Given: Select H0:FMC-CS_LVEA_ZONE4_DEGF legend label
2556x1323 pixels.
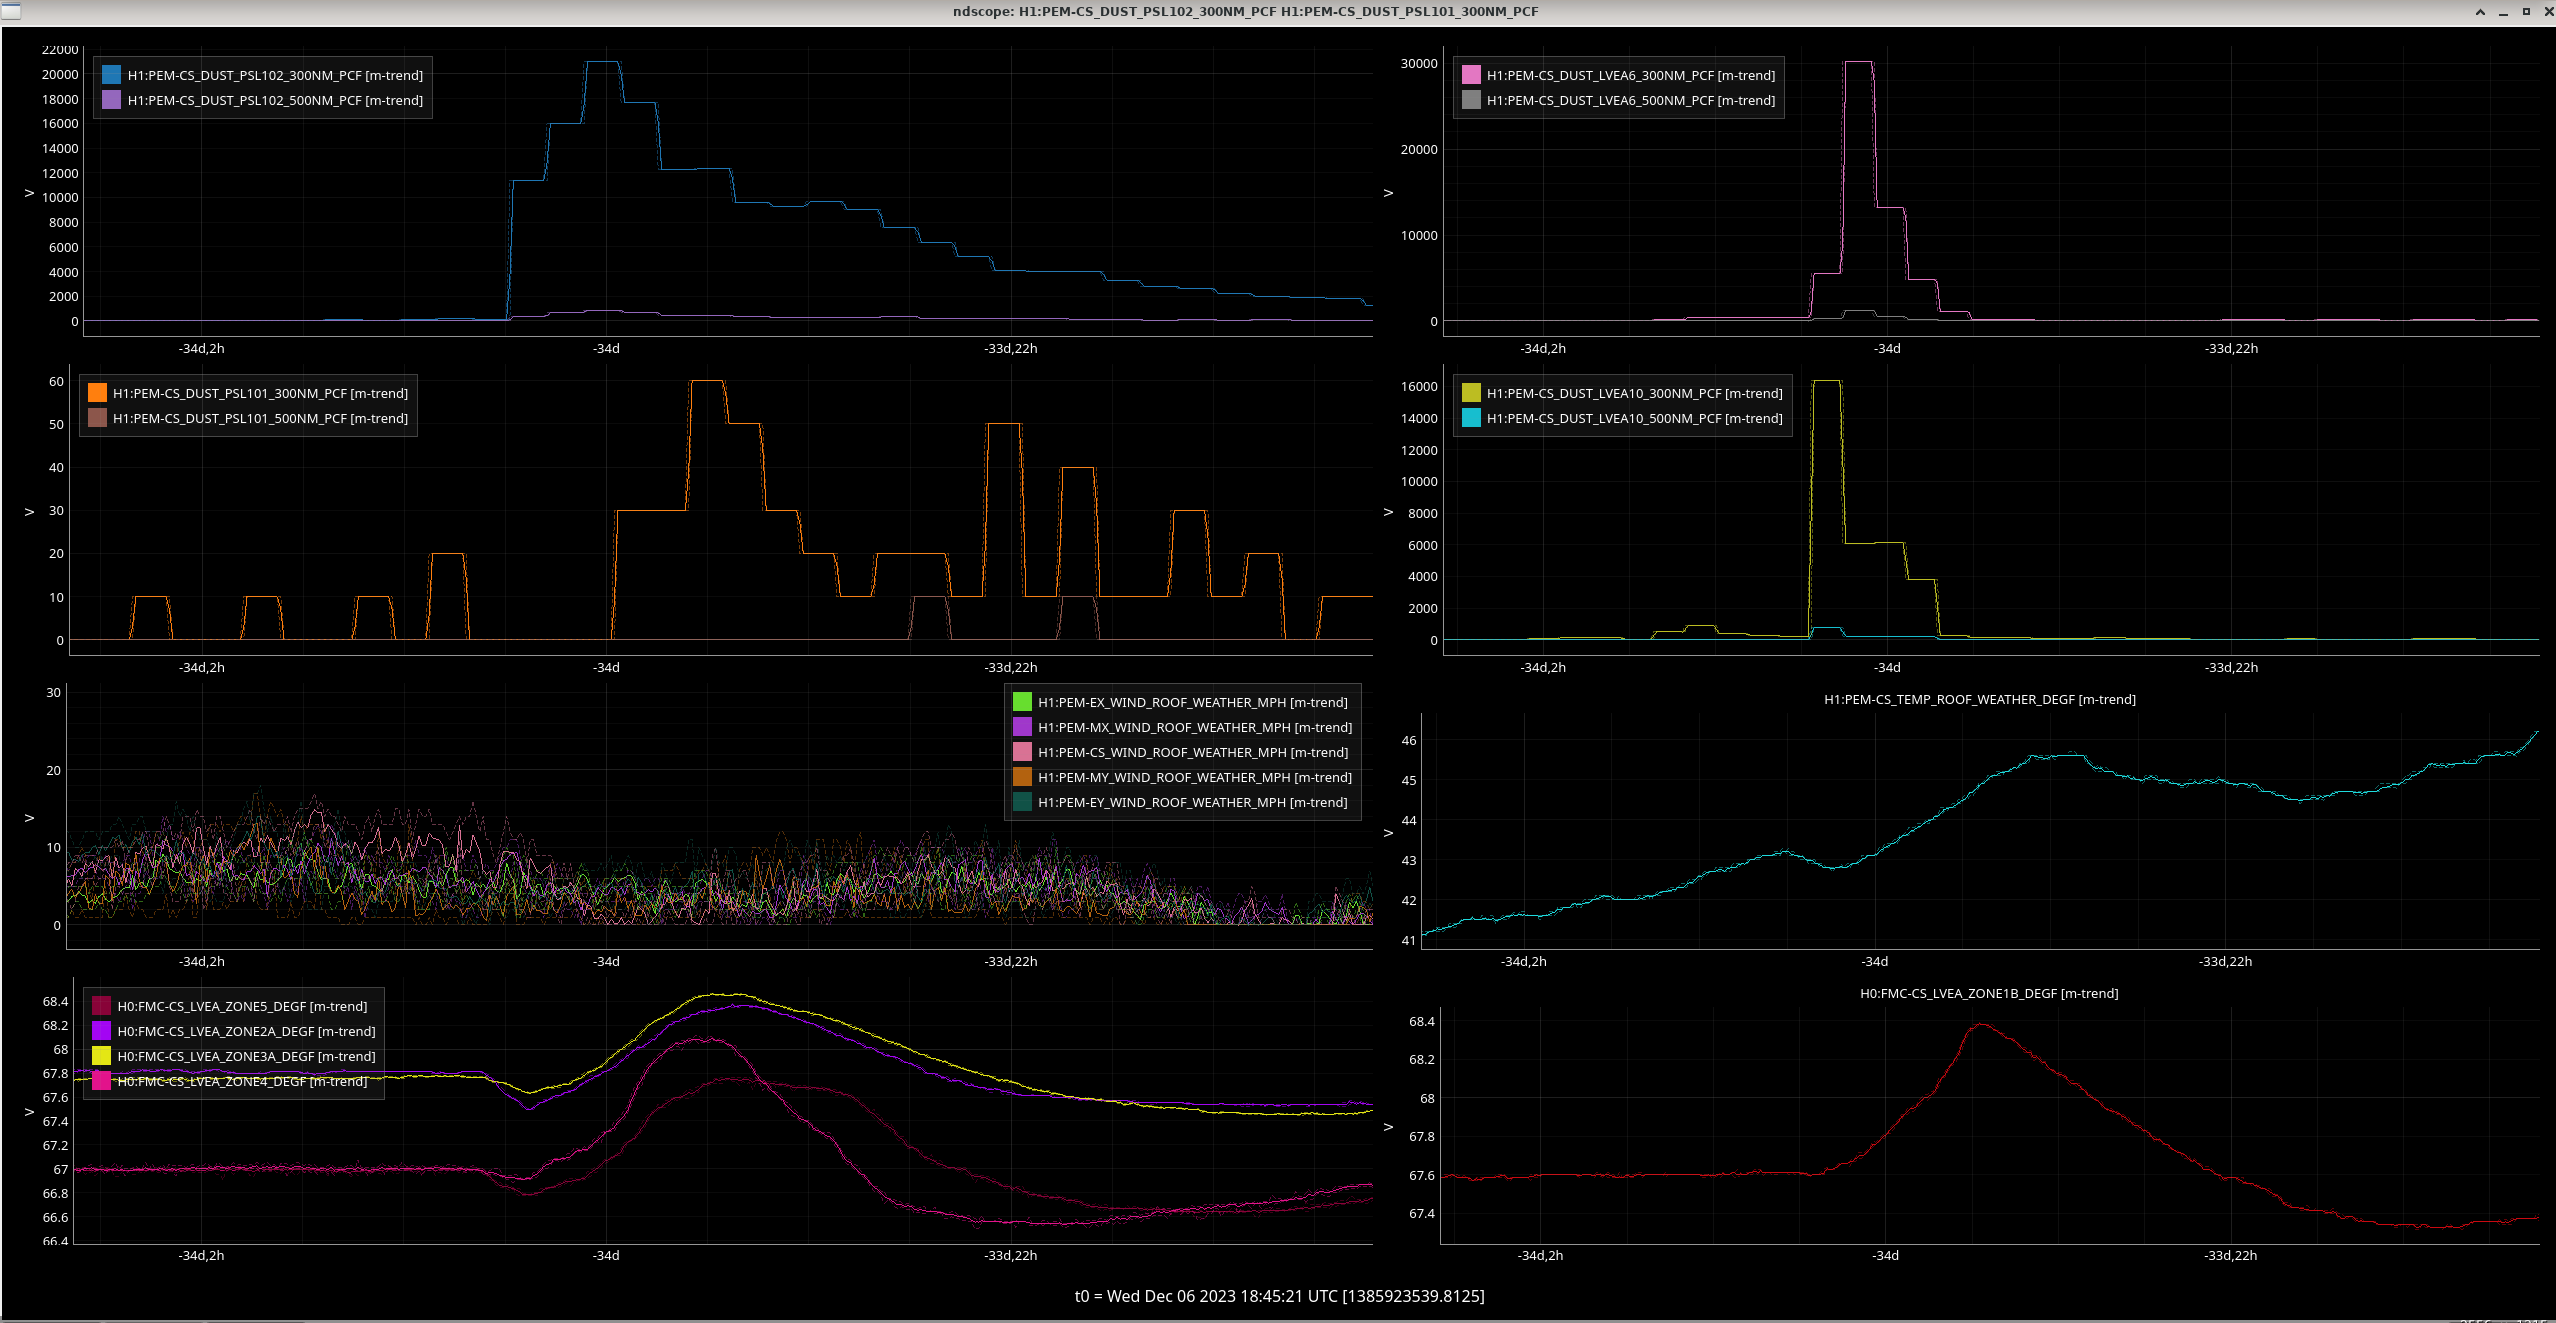Looking at the screenshot, I should [x=242, y=1081].
